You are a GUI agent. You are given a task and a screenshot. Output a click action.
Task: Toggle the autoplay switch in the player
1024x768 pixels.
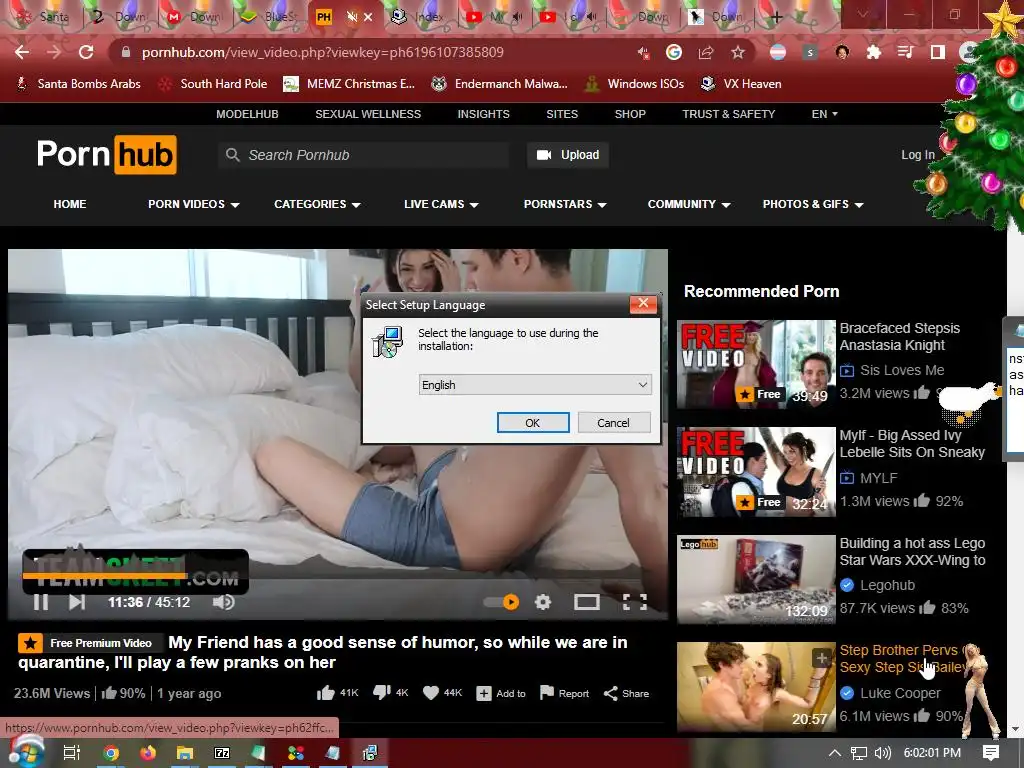(502, 601)
